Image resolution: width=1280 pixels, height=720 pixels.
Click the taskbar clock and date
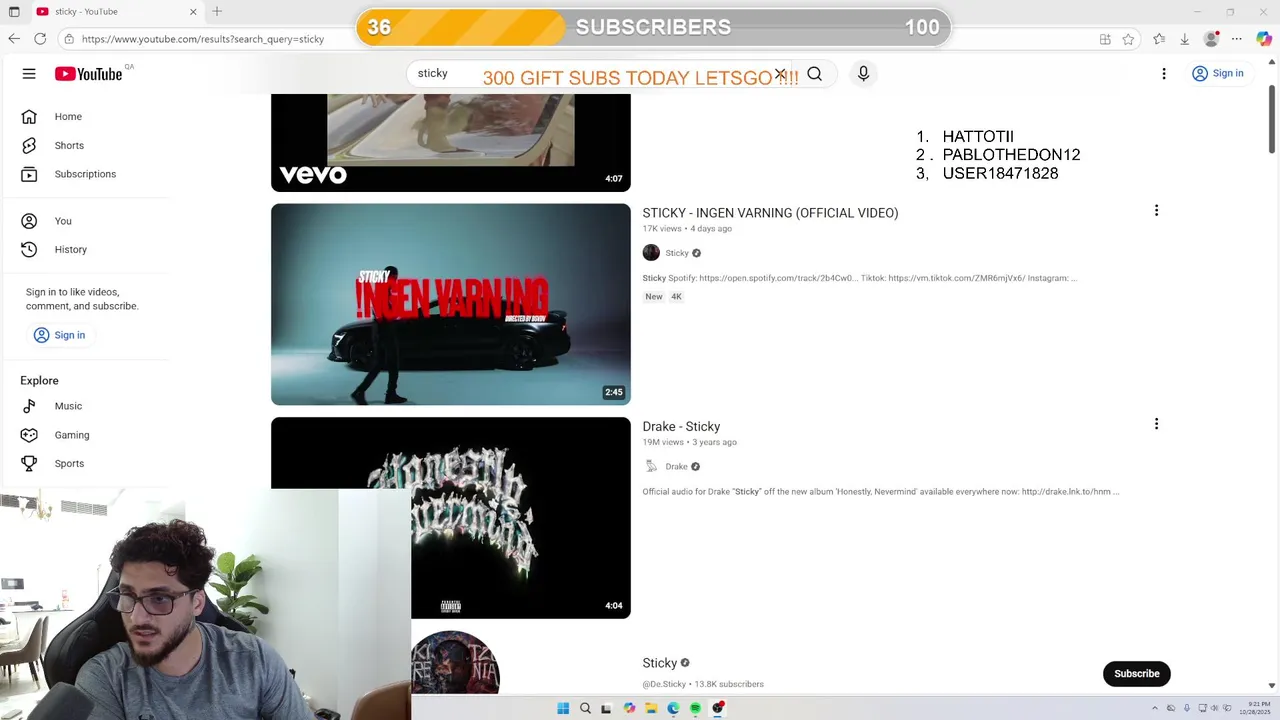(1254, 708)
